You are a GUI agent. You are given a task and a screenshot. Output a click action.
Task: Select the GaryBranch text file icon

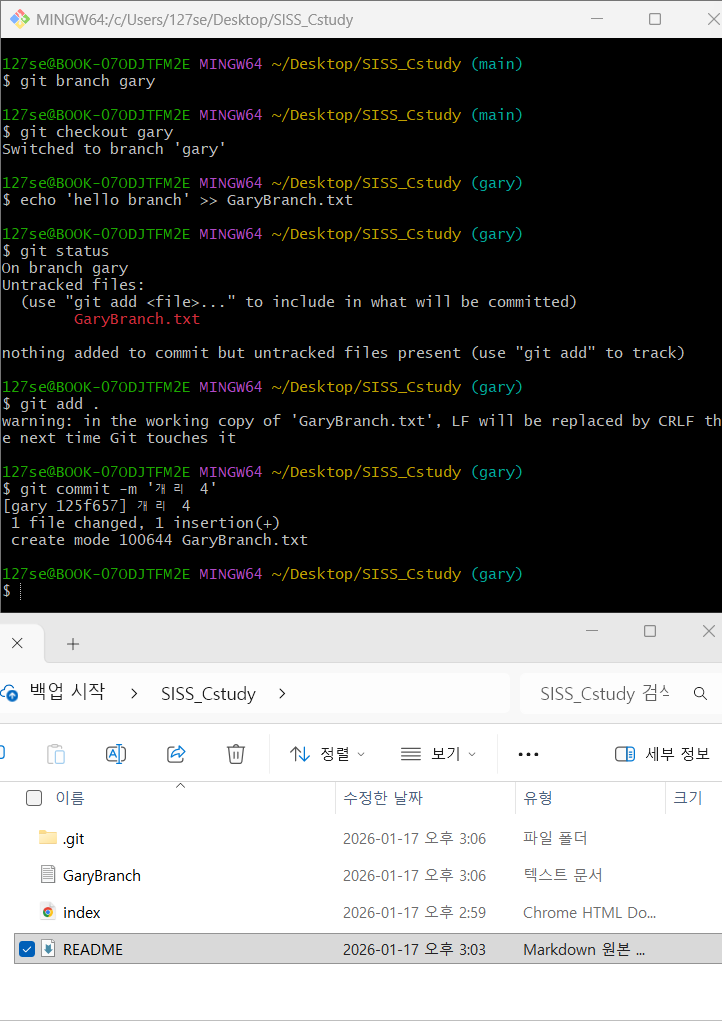coord(48,875)
